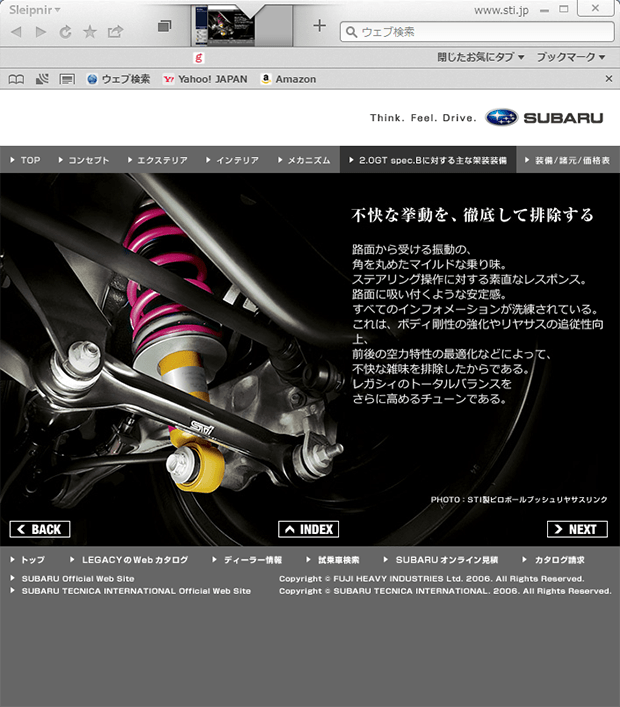Go forward with the browser forward arrow
Image resolution: width=620 pixels, height=707 pixels.
41,32
